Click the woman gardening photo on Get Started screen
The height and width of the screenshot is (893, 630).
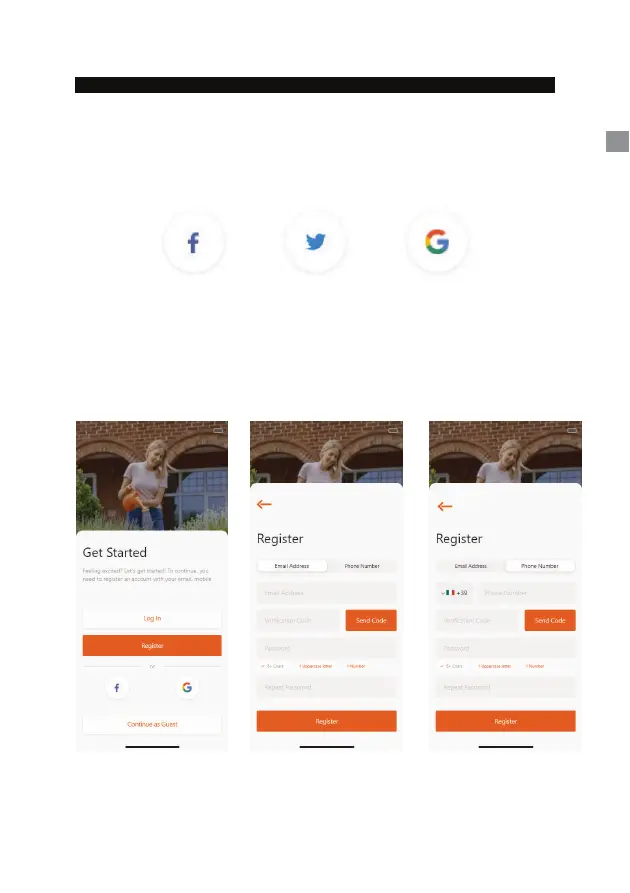(x=152, y=476)
